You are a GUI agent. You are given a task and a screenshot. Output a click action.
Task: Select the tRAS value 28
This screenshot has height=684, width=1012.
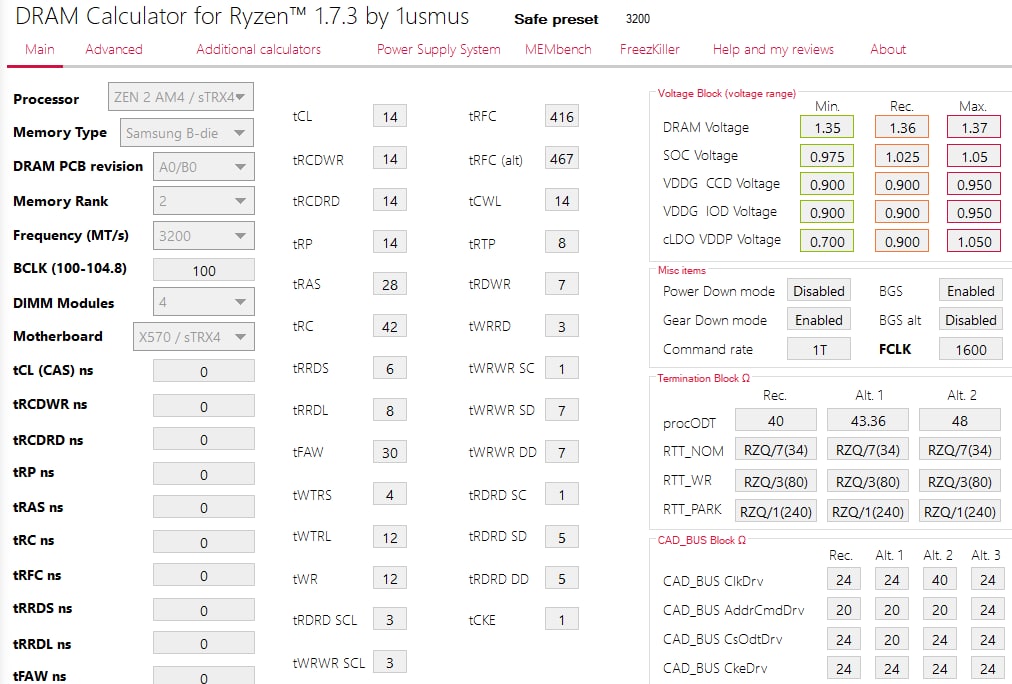pos(390,285)
